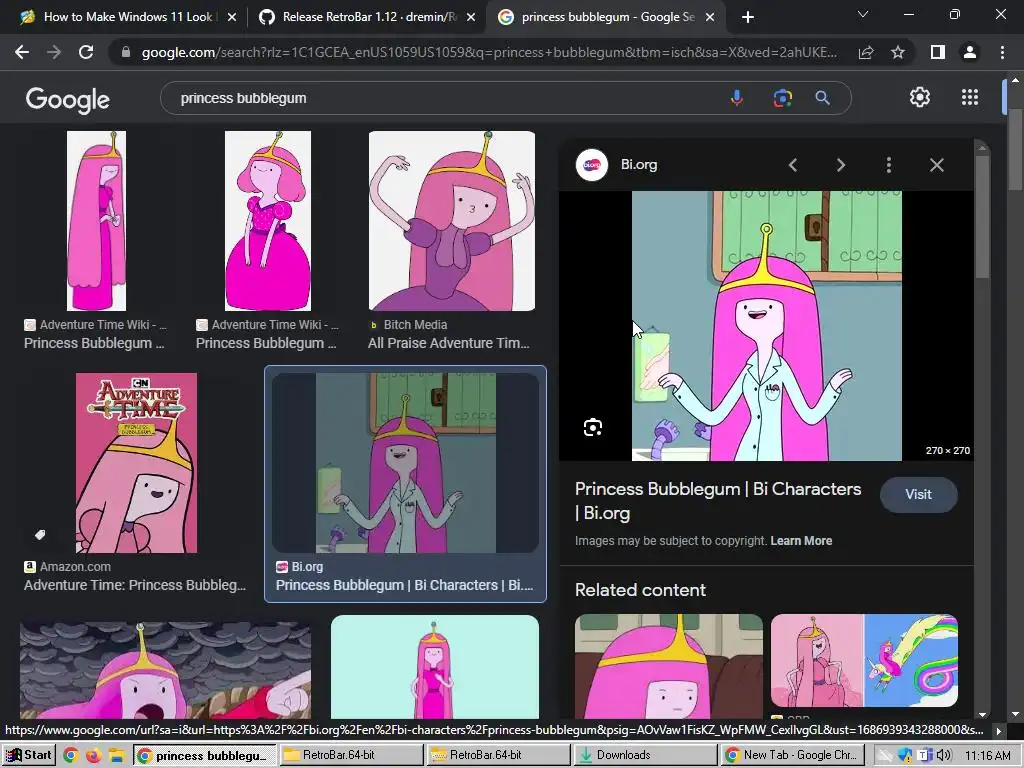Search by image with Google Lens
Viewport: 1024px width, 768px height.
click(782, 98)
